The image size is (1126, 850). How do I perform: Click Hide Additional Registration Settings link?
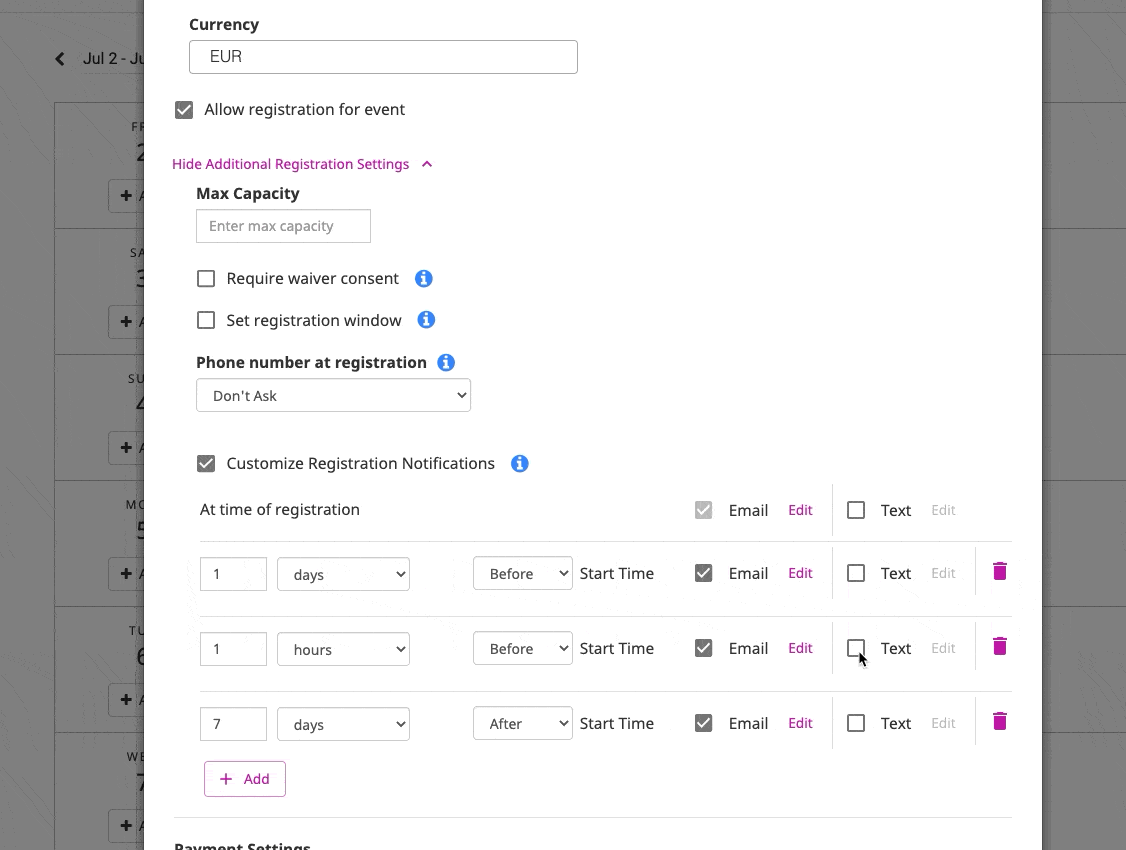coord(290,164)
